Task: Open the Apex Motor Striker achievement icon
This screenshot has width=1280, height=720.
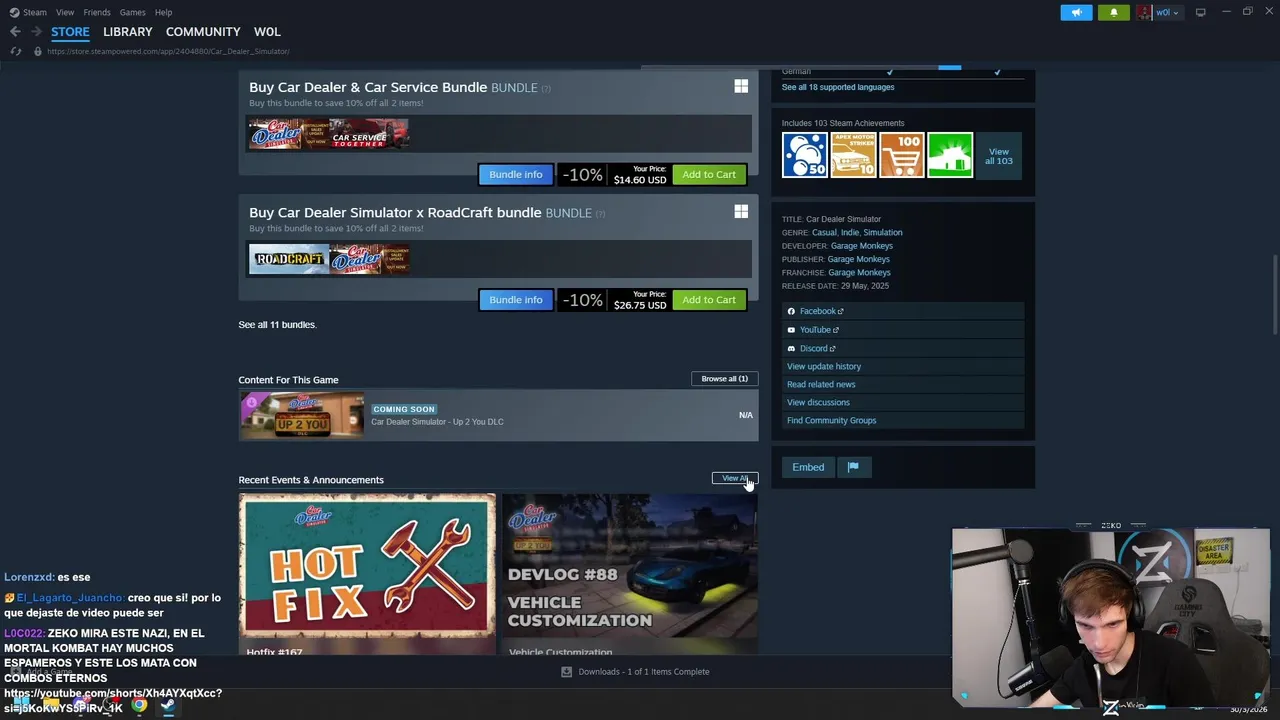Action: pyautogui.click(x=853, y=155)
